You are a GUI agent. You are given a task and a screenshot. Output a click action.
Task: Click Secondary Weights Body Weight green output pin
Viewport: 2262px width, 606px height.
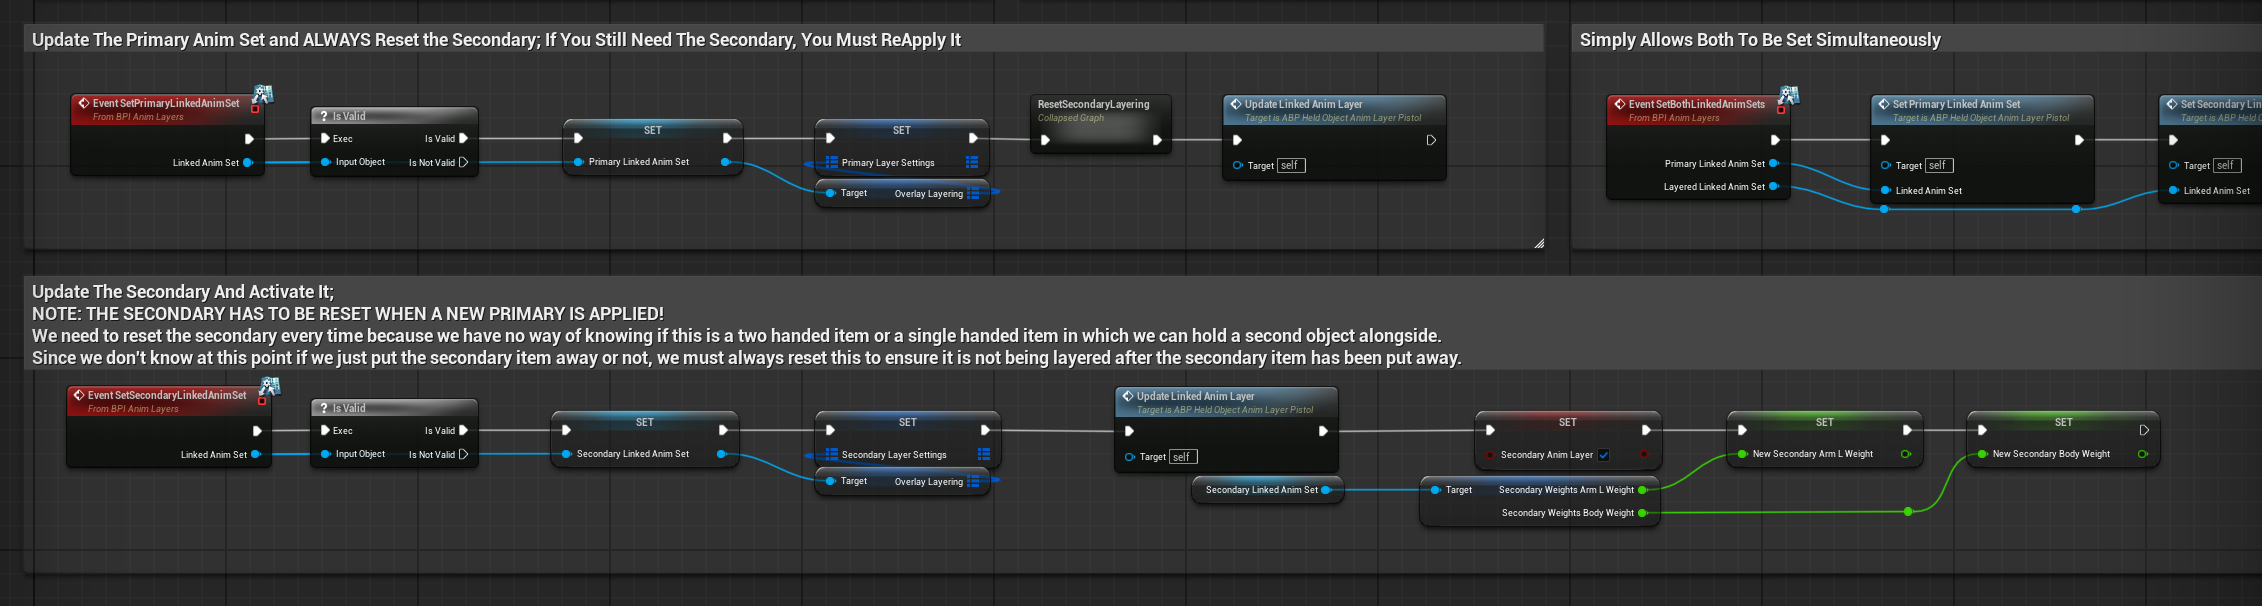point(1642,513)
